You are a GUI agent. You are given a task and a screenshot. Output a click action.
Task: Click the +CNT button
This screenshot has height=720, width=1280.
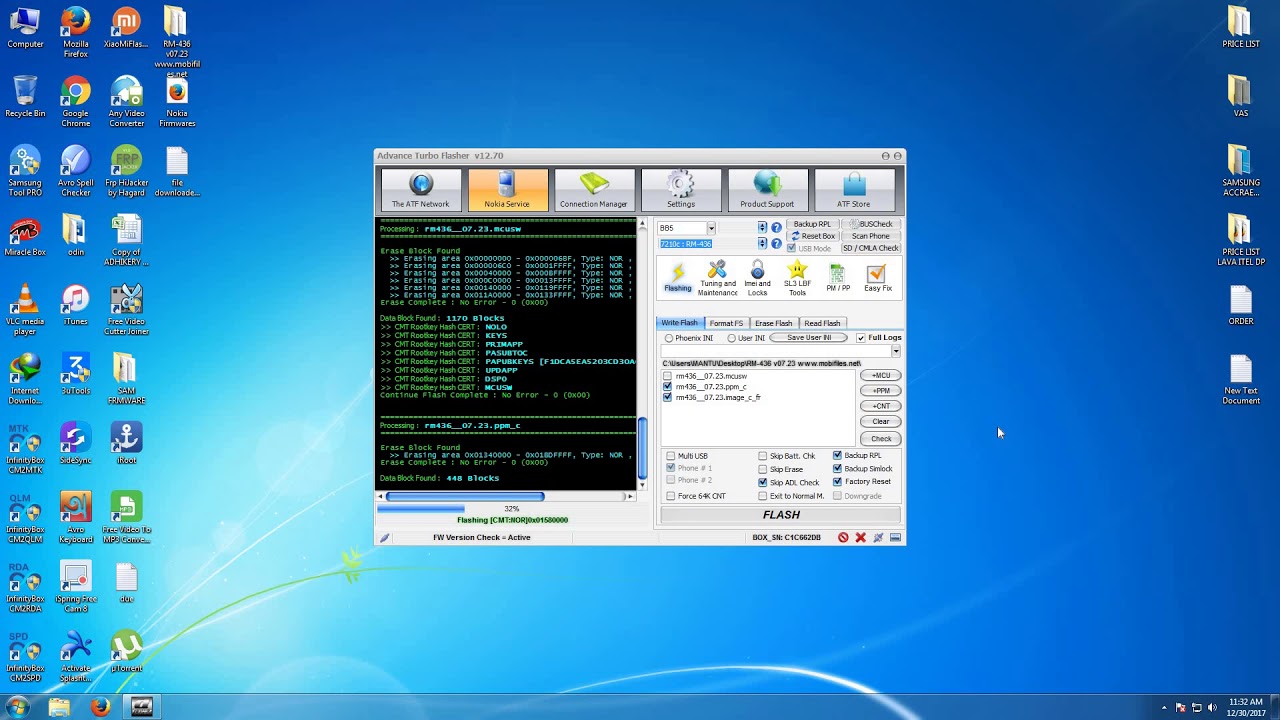click(x=880, y=406)
